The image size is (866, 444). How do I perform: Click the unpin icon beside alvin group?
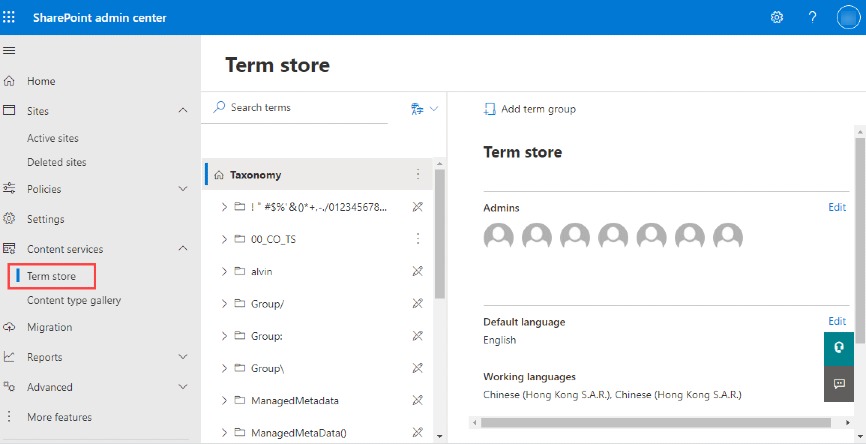[x=418, y=271]
